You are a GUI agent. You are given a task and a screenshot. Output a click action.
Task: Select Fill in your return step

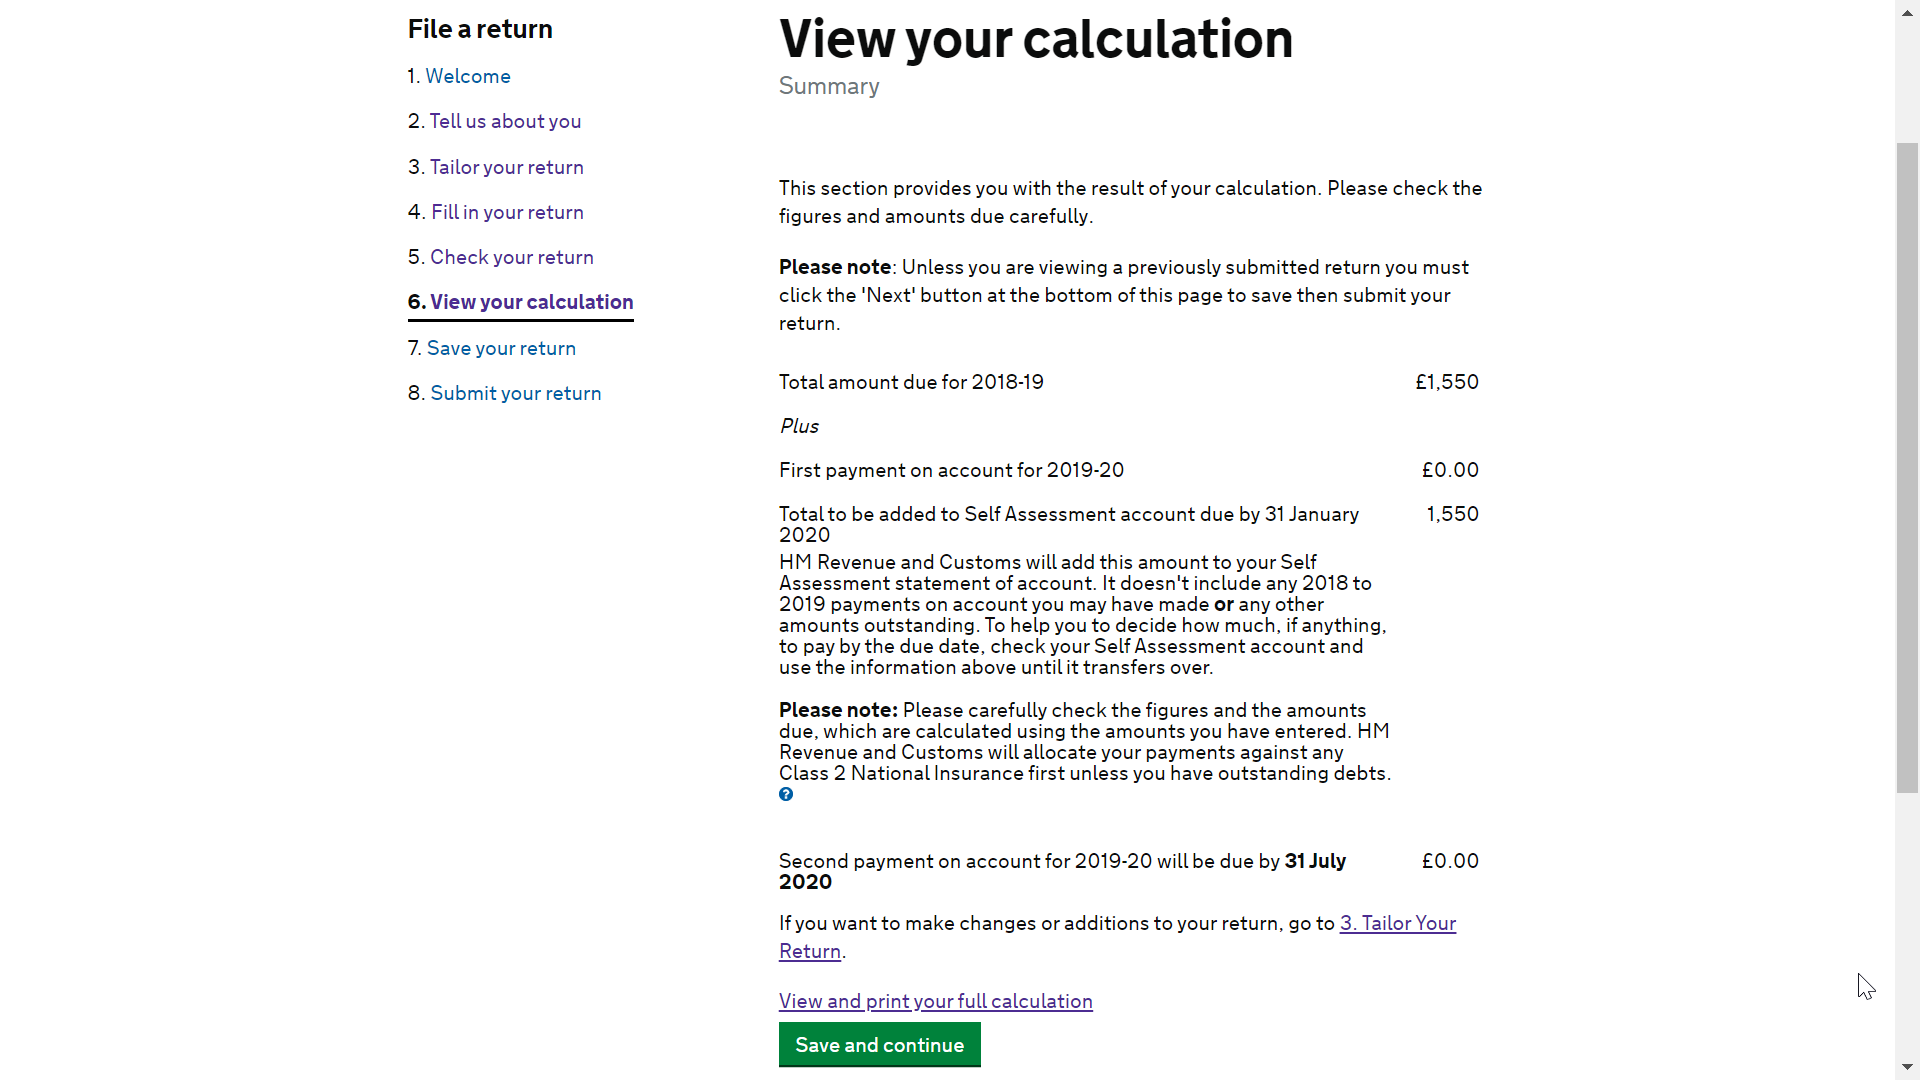coord(507,212)
